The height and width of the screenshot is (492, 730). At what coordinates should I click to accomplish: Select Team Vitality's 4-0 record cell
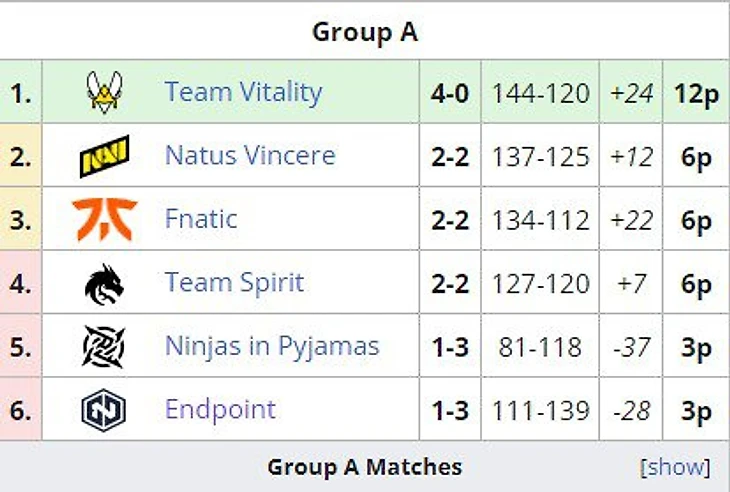click(449, 93)
